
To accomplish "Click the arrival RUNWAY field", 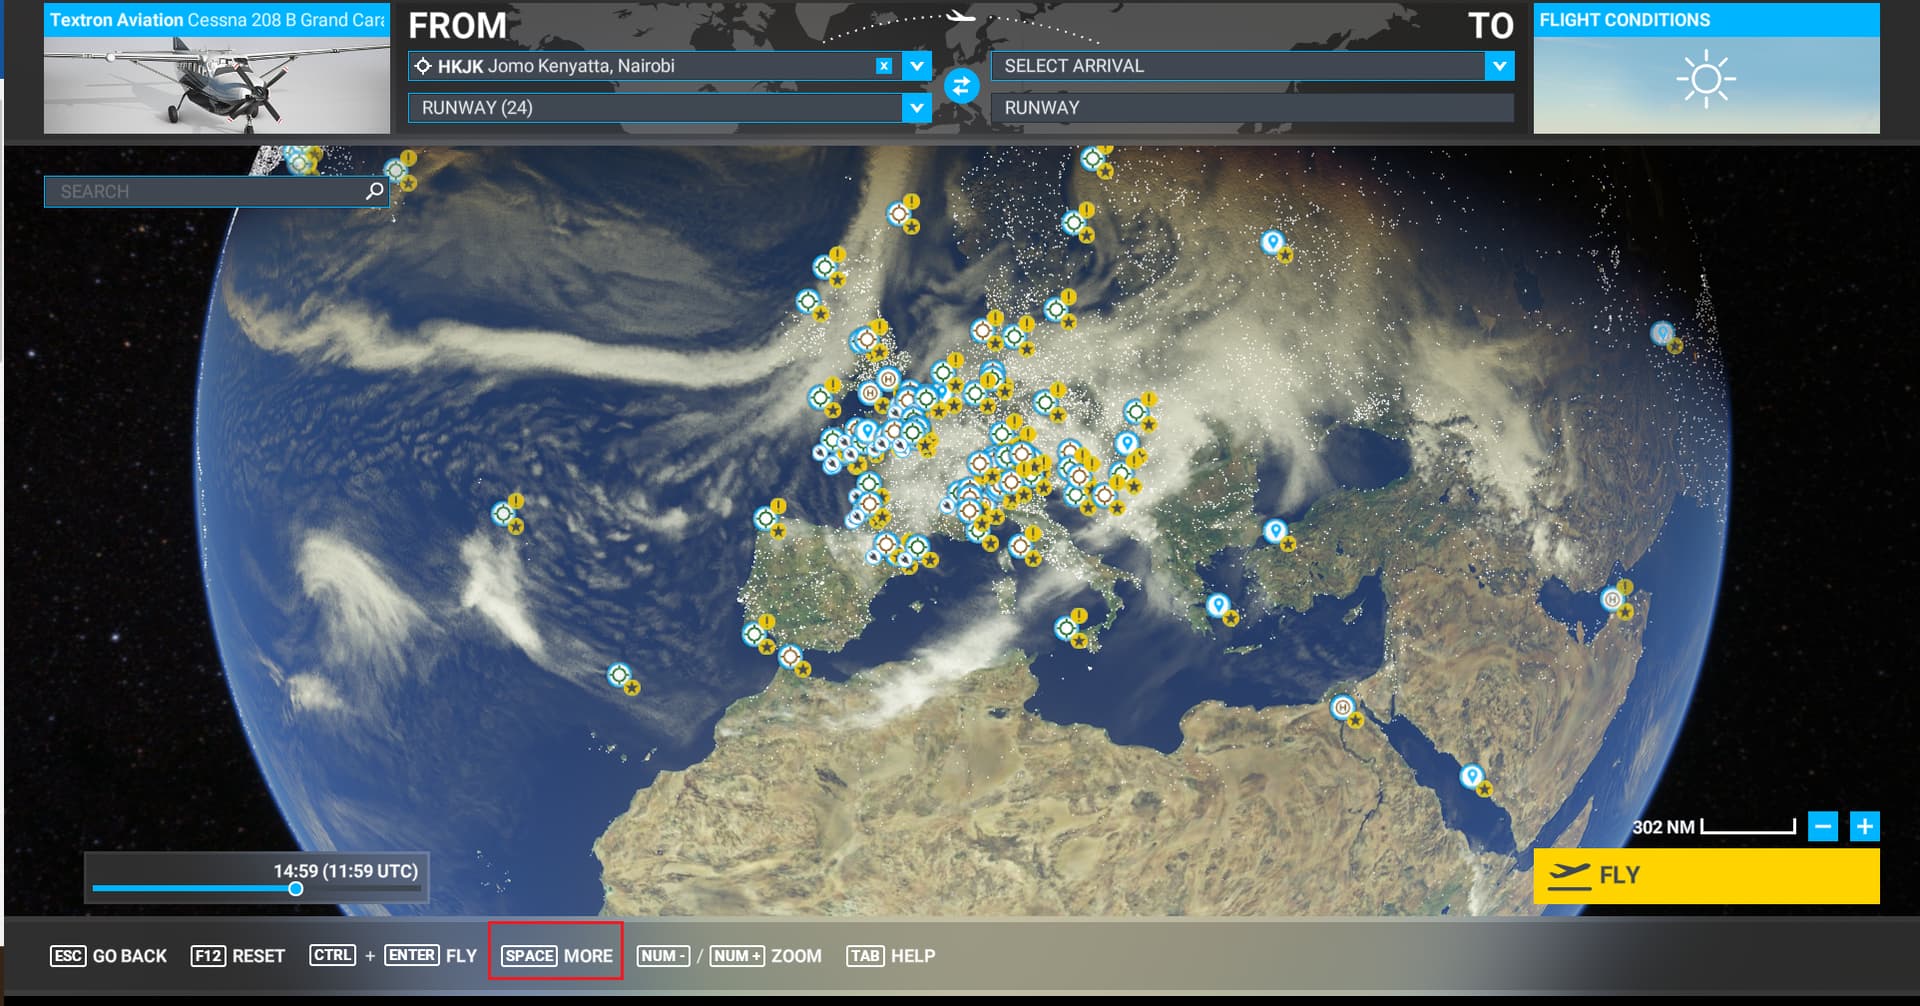I will coord(1252,108).
